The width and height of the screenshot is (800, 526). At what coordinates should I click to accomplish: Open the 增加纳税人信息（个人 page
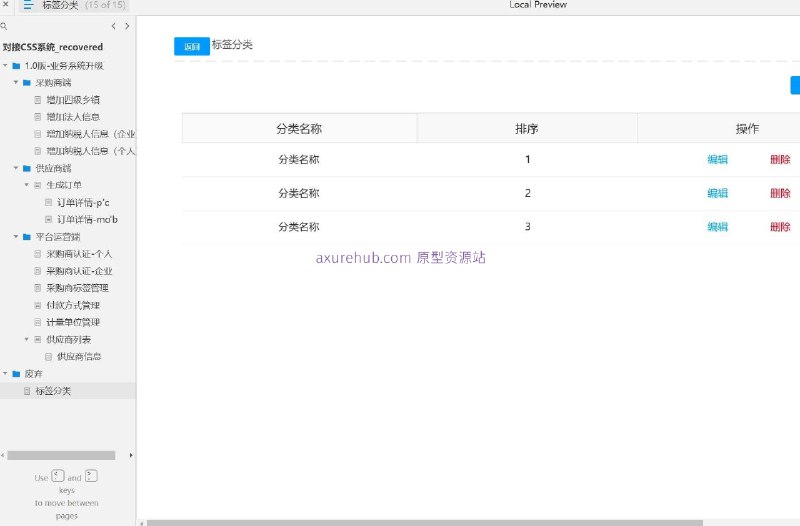[x=91, y=151]
